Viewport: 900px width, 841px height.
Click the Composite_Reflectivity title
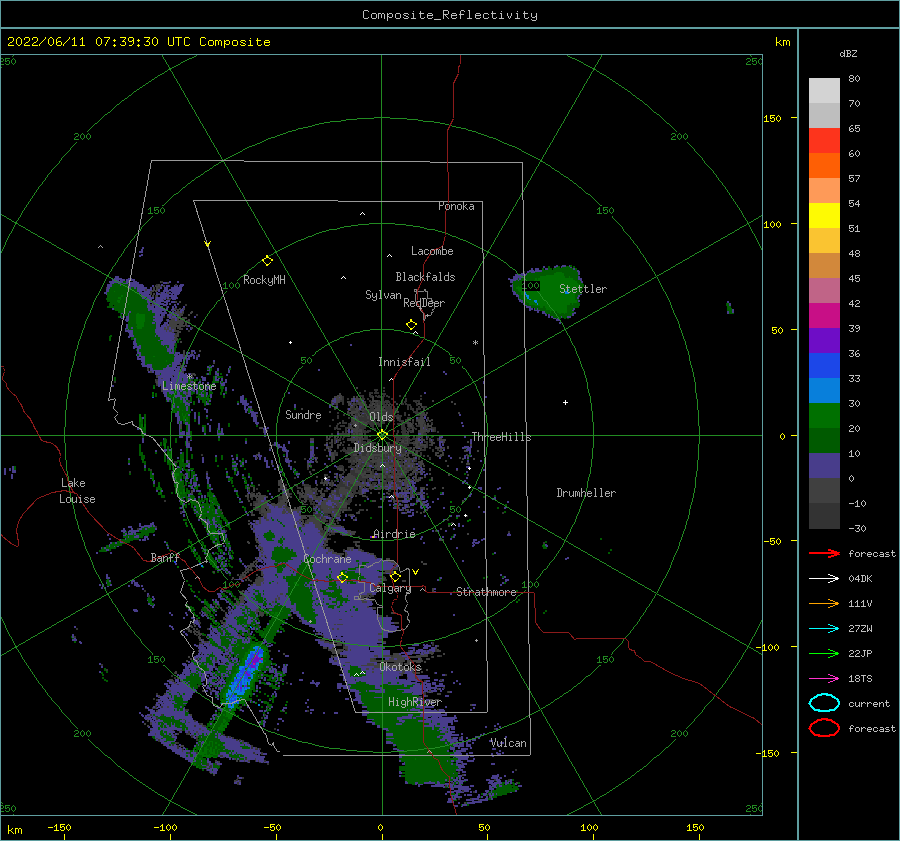[x=450, y=15]
